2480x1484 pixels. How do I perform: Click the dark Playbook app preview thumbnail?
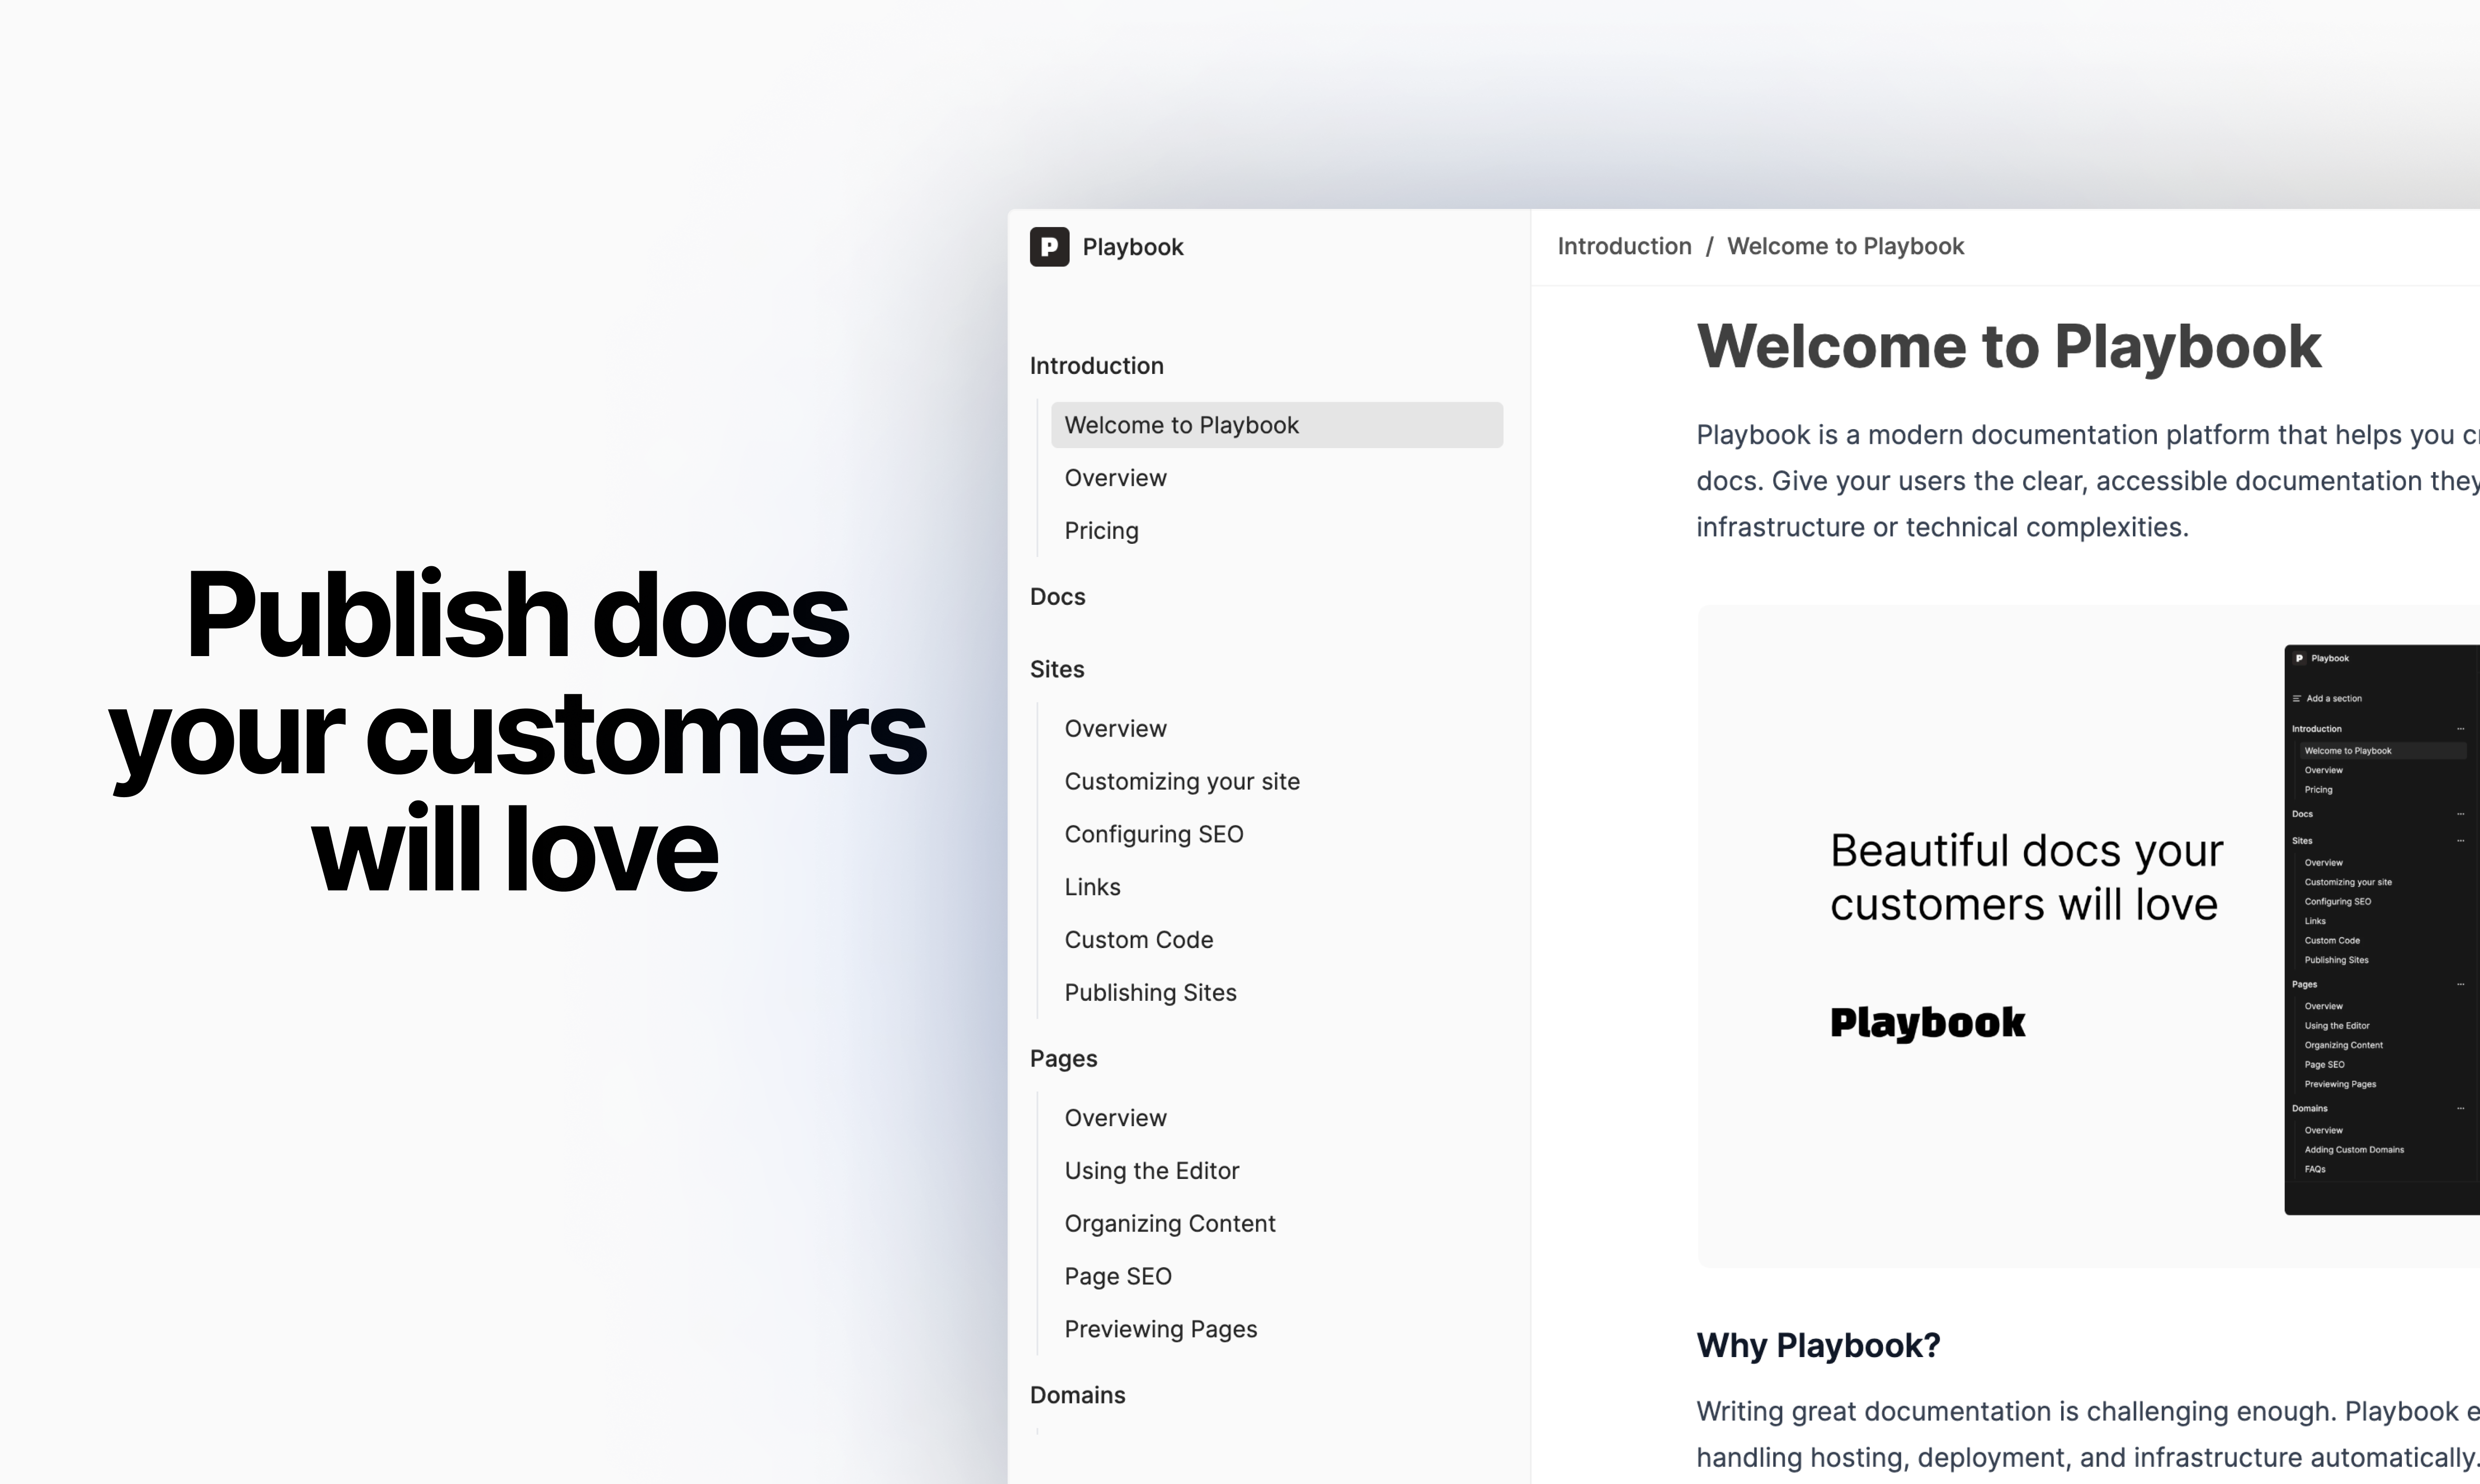[2380, 930]
